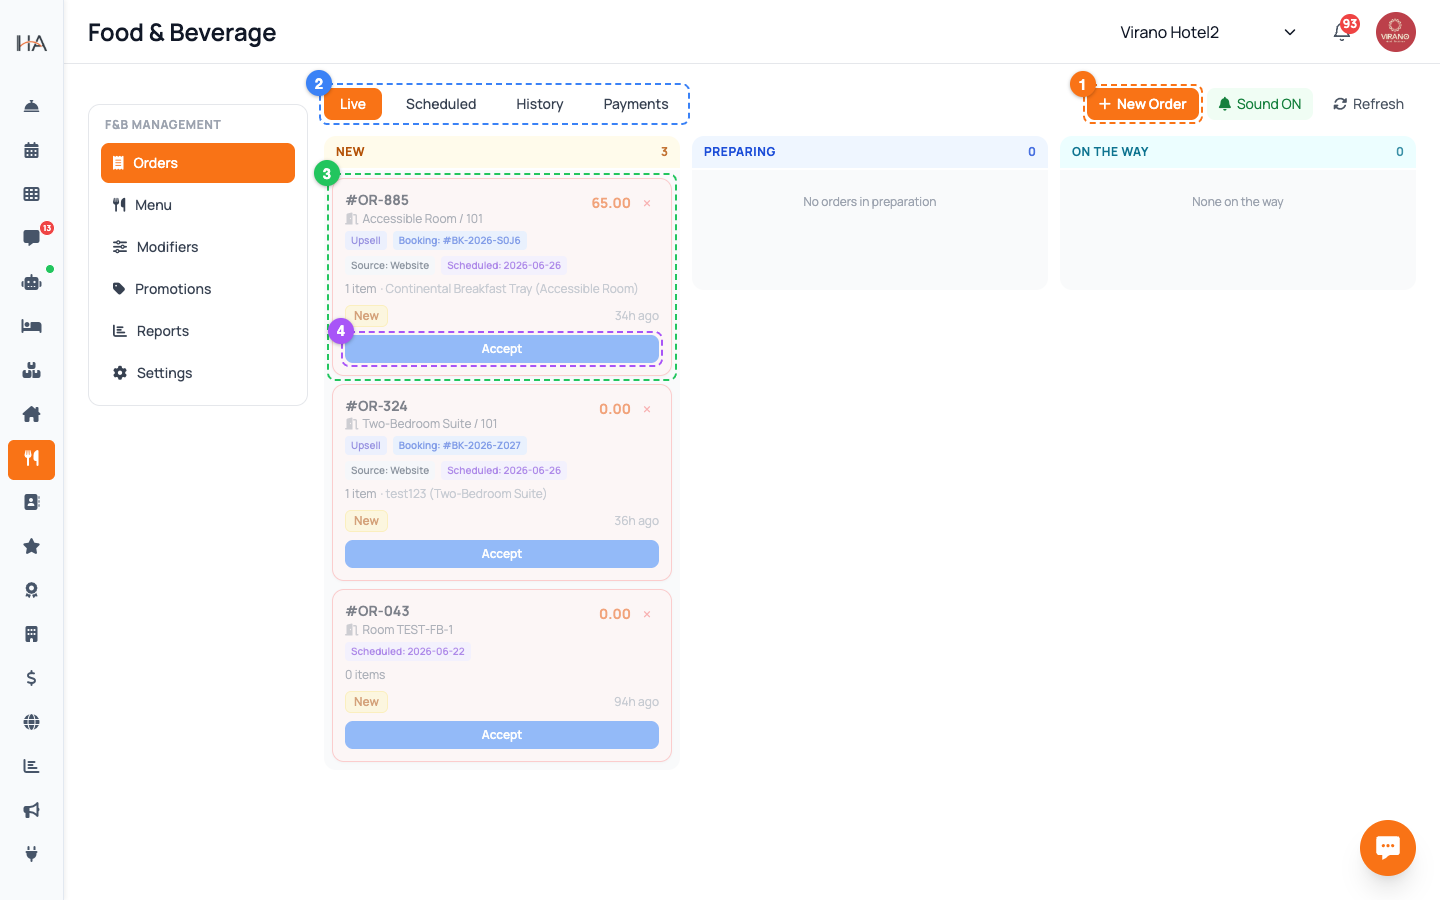Open the table grid icon in sidebar
1440x900 pixels.
31,194
